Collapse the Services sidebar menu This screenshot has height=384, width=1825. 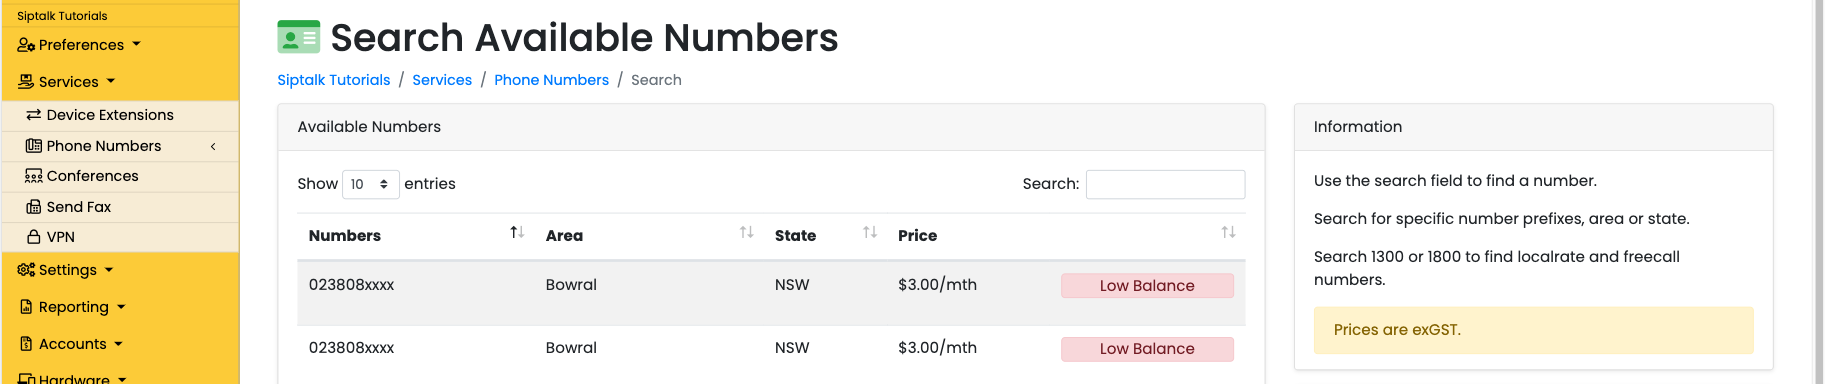[x=68, y=82]
